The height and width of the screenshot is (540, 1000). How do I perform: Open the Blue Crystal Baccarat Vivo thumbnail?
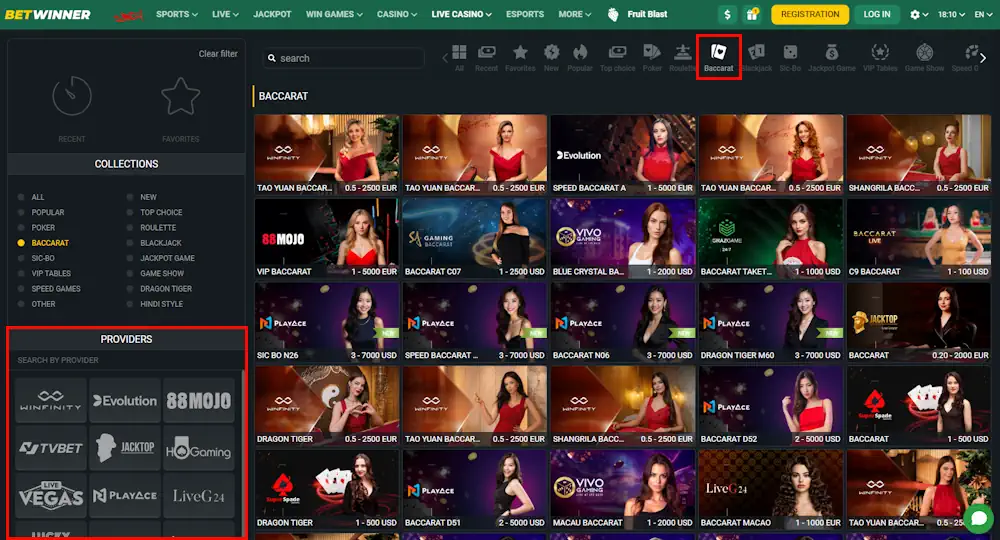point(623,238)
